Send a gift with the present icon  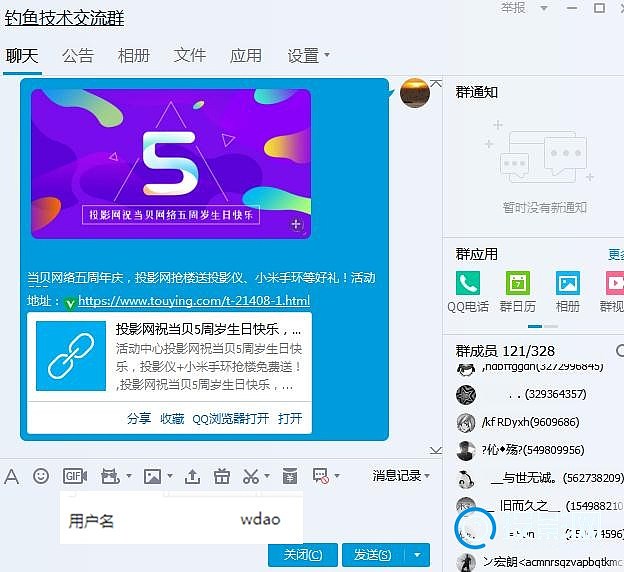(222, 476)
